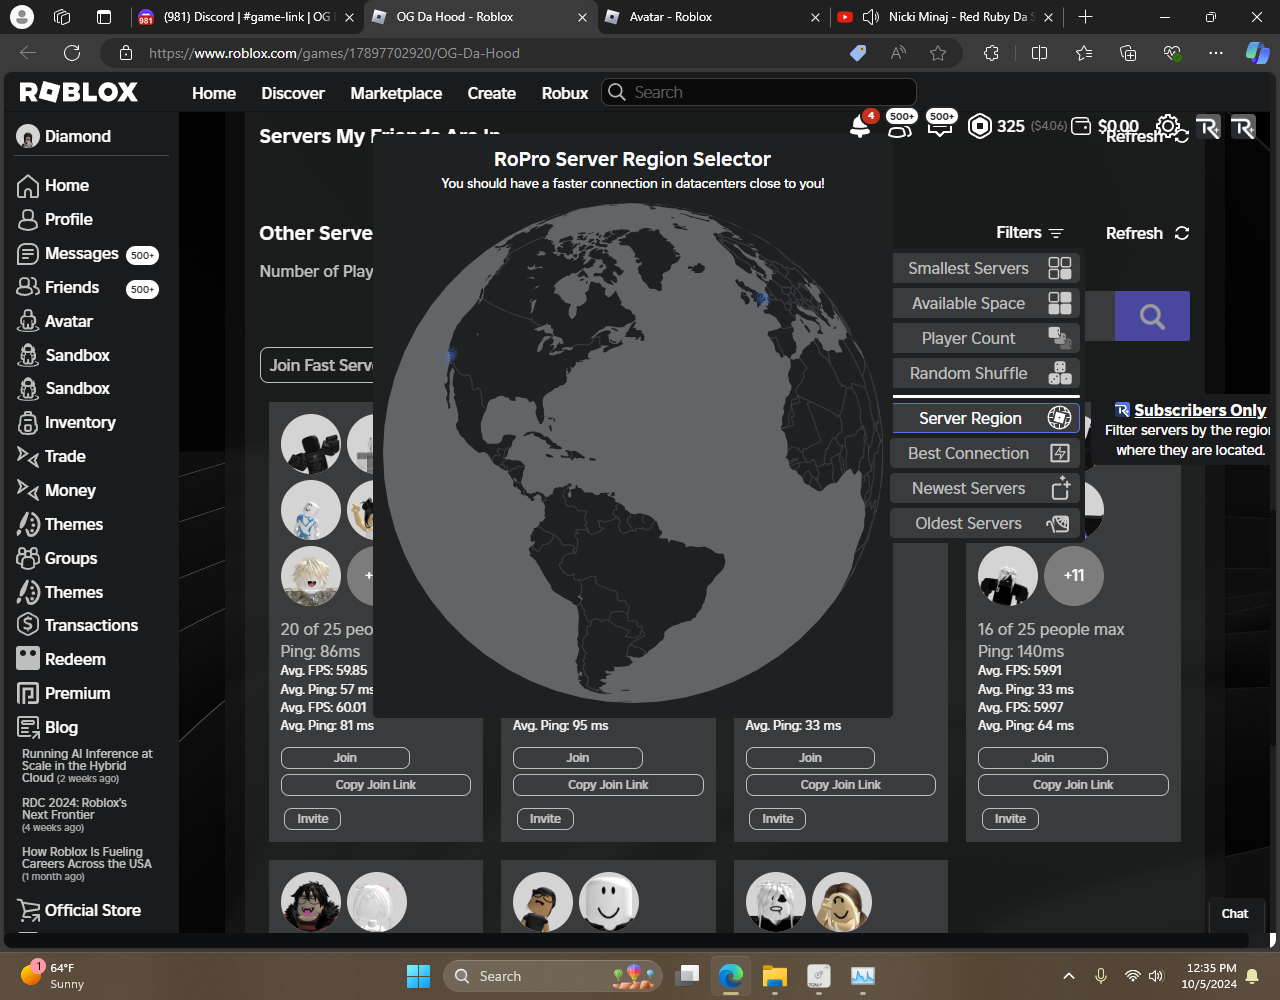This screenshot has width=1280, height=1000.
Task: Open Marketplace in top navigation
Action: [x=396, y=93]
